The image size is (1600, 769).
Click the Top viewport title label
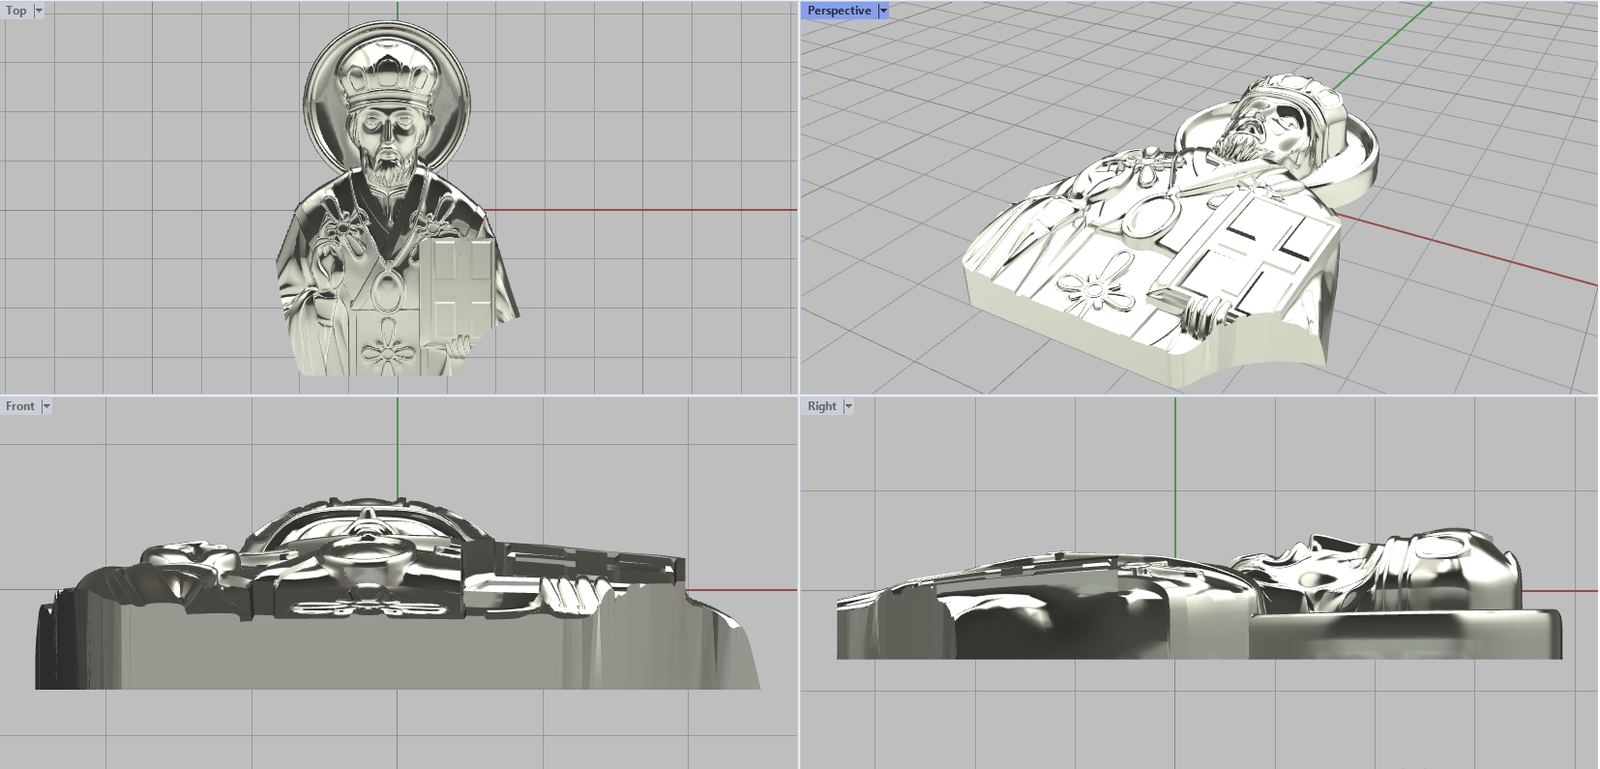16,11
